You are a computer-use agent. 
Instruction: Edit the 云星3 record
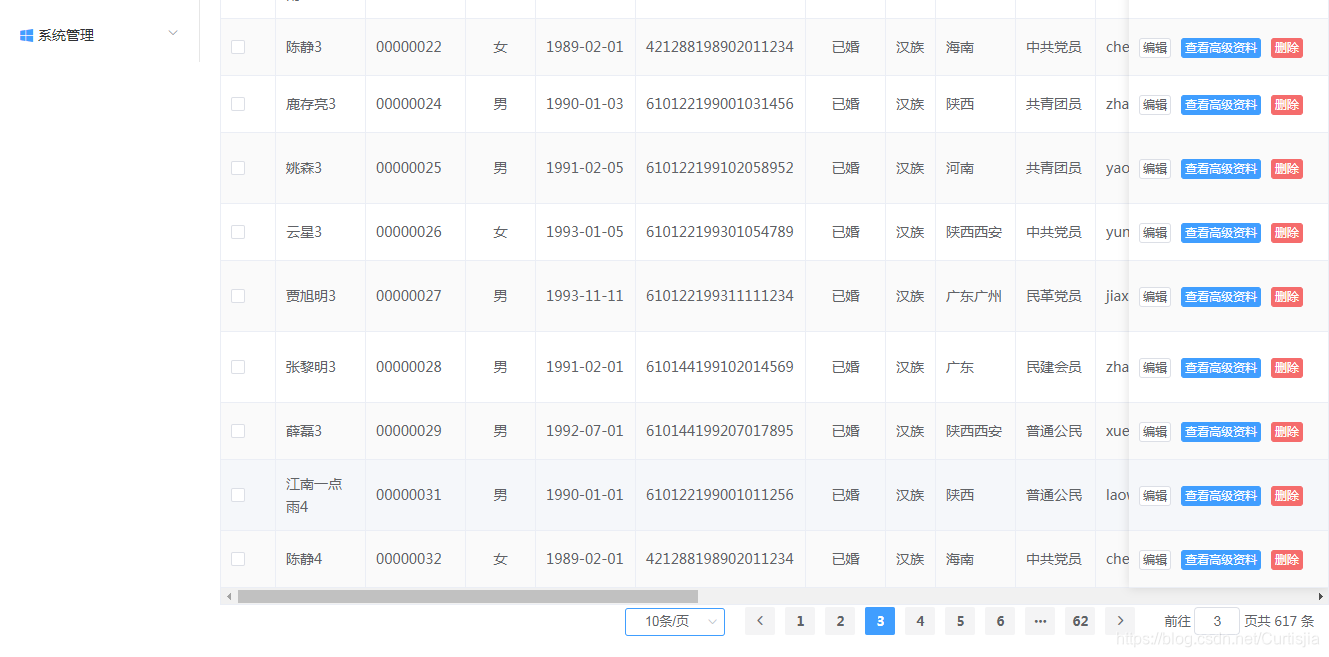[x=1155, y=232]
